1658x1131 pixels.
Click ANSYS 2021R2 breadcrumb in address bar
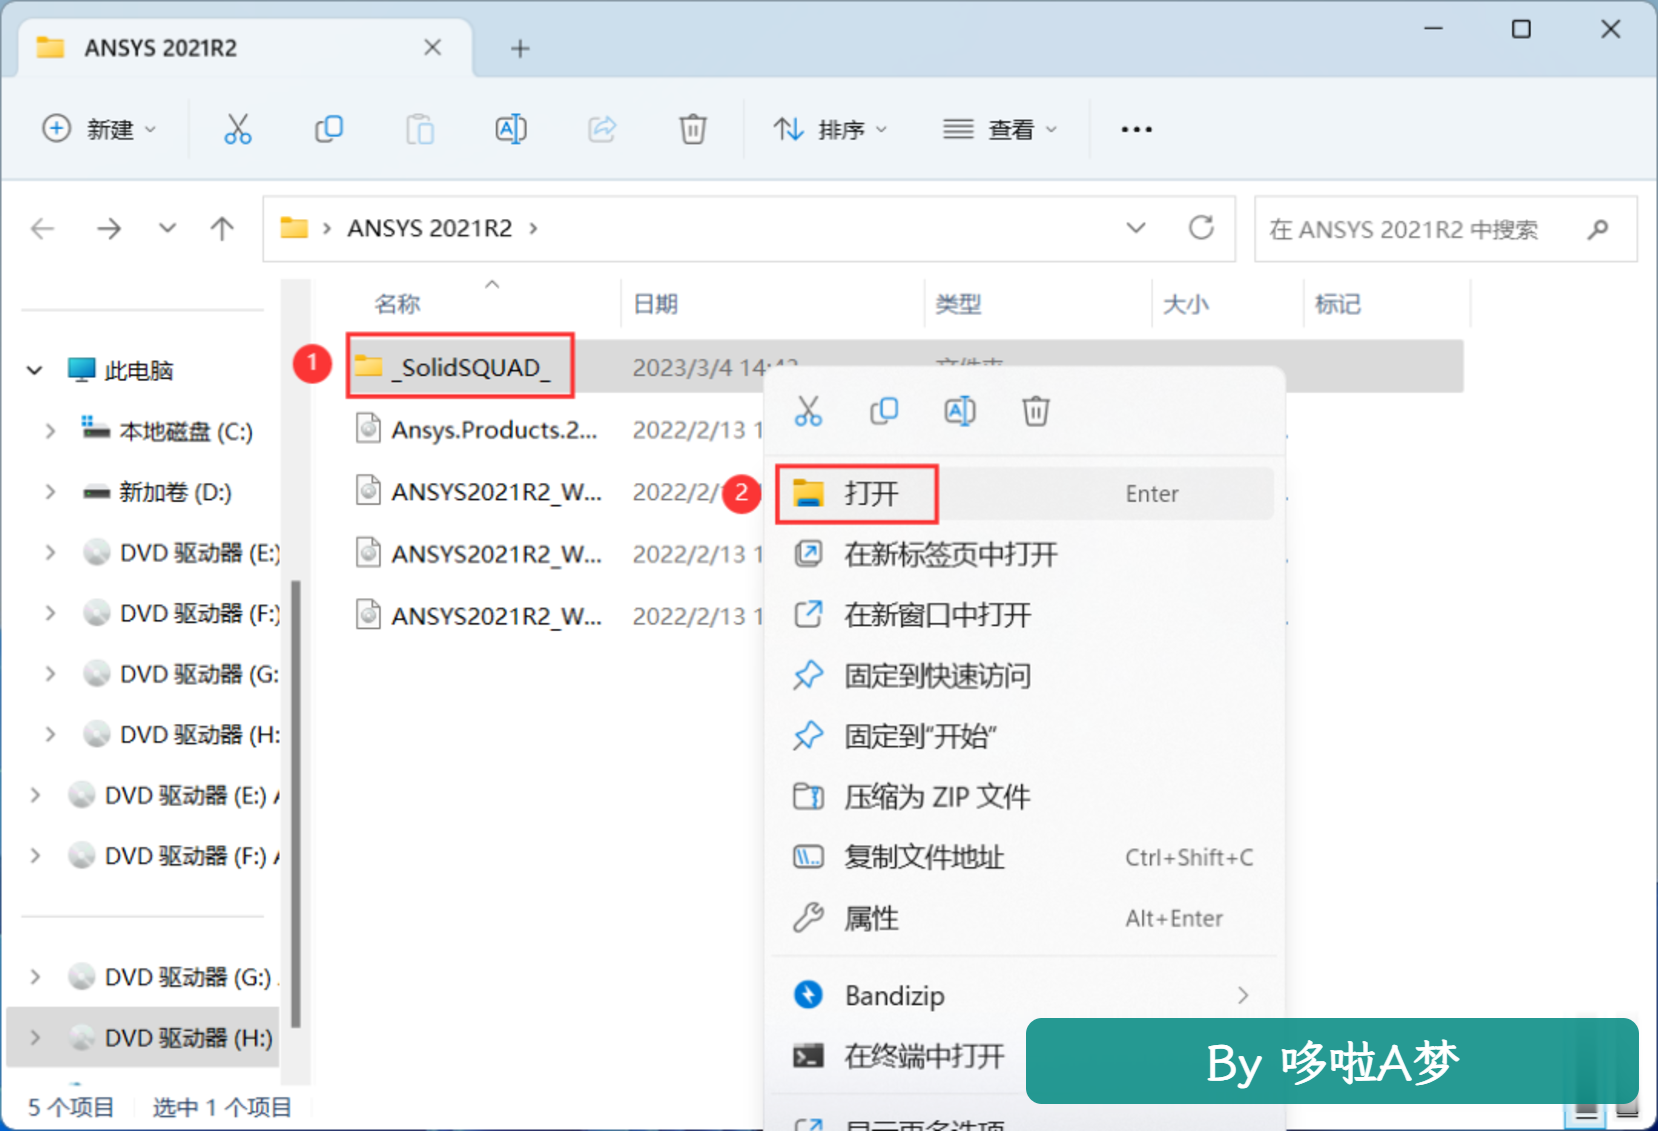click(x=430, y=228)
